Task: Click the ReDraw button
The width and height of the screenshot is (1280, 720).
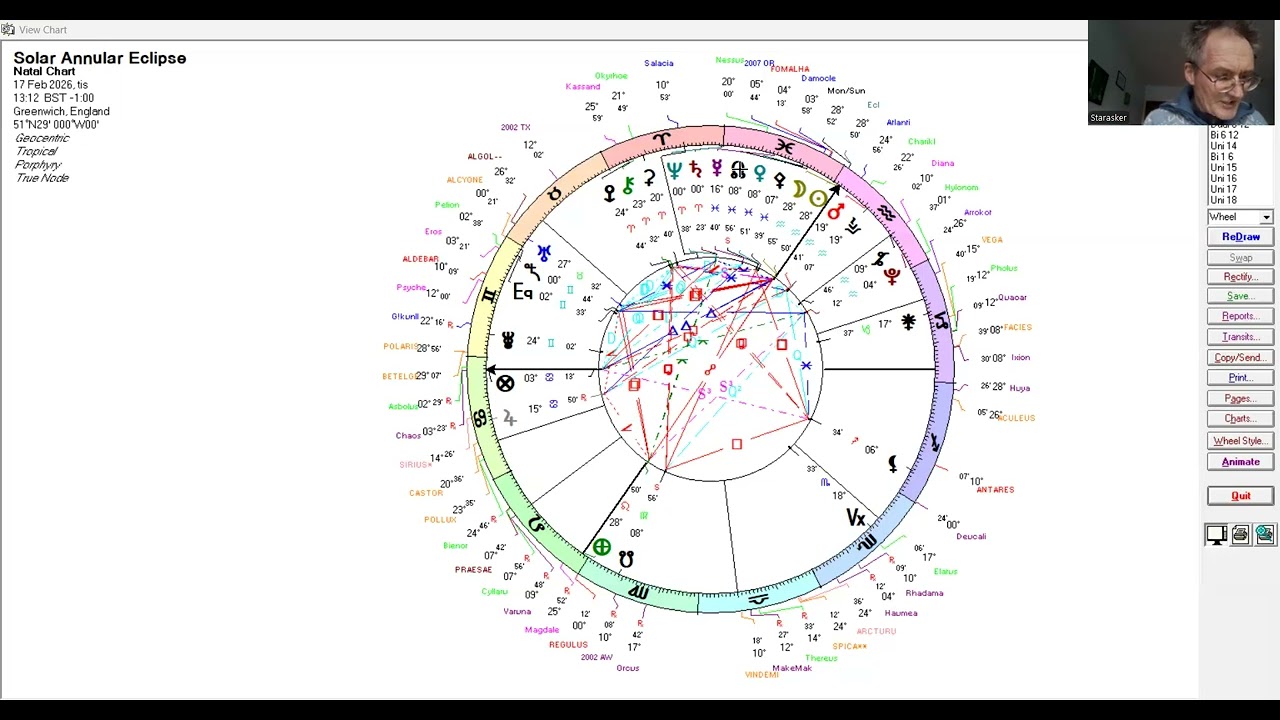Action: (1240, 237)
